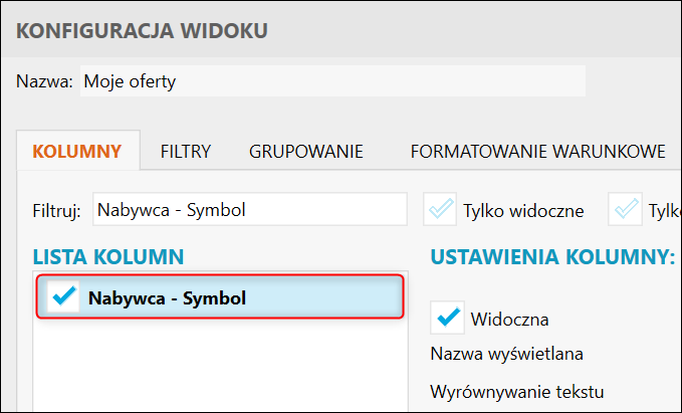Go to the GRUPOWANIE tab
682x413 pixels.
tap(305, 152)
